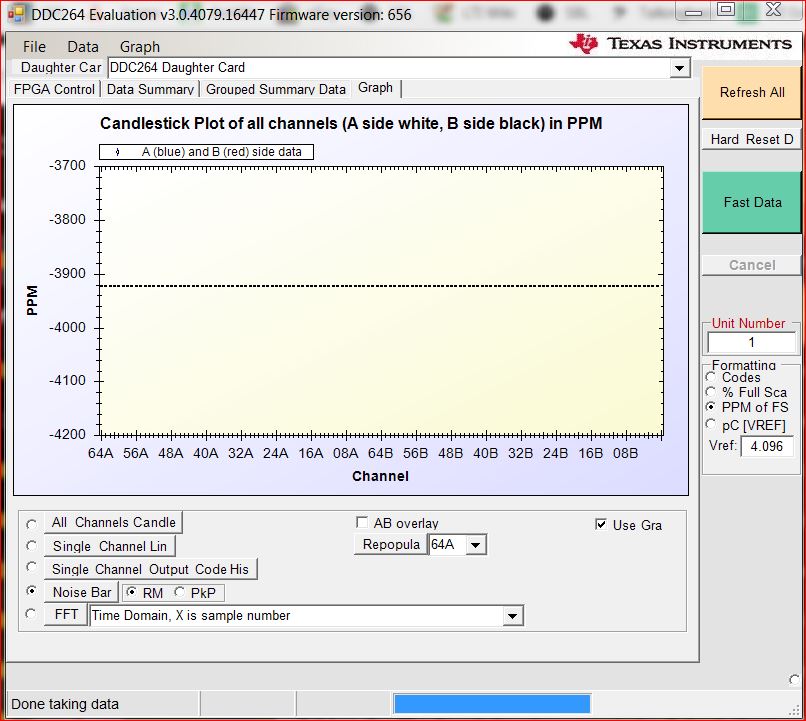Select the All Channels Candle radio button
This screenshot has height=721, width=806.
(32, 524)
